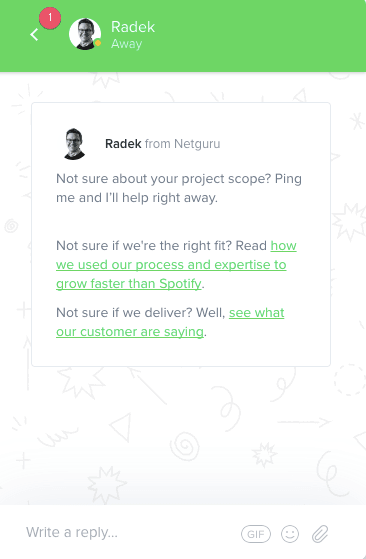Click the yellow away status dot
The width and height of the screenshot is (366, 559).
pyautogui.click(x=97, y=43)
